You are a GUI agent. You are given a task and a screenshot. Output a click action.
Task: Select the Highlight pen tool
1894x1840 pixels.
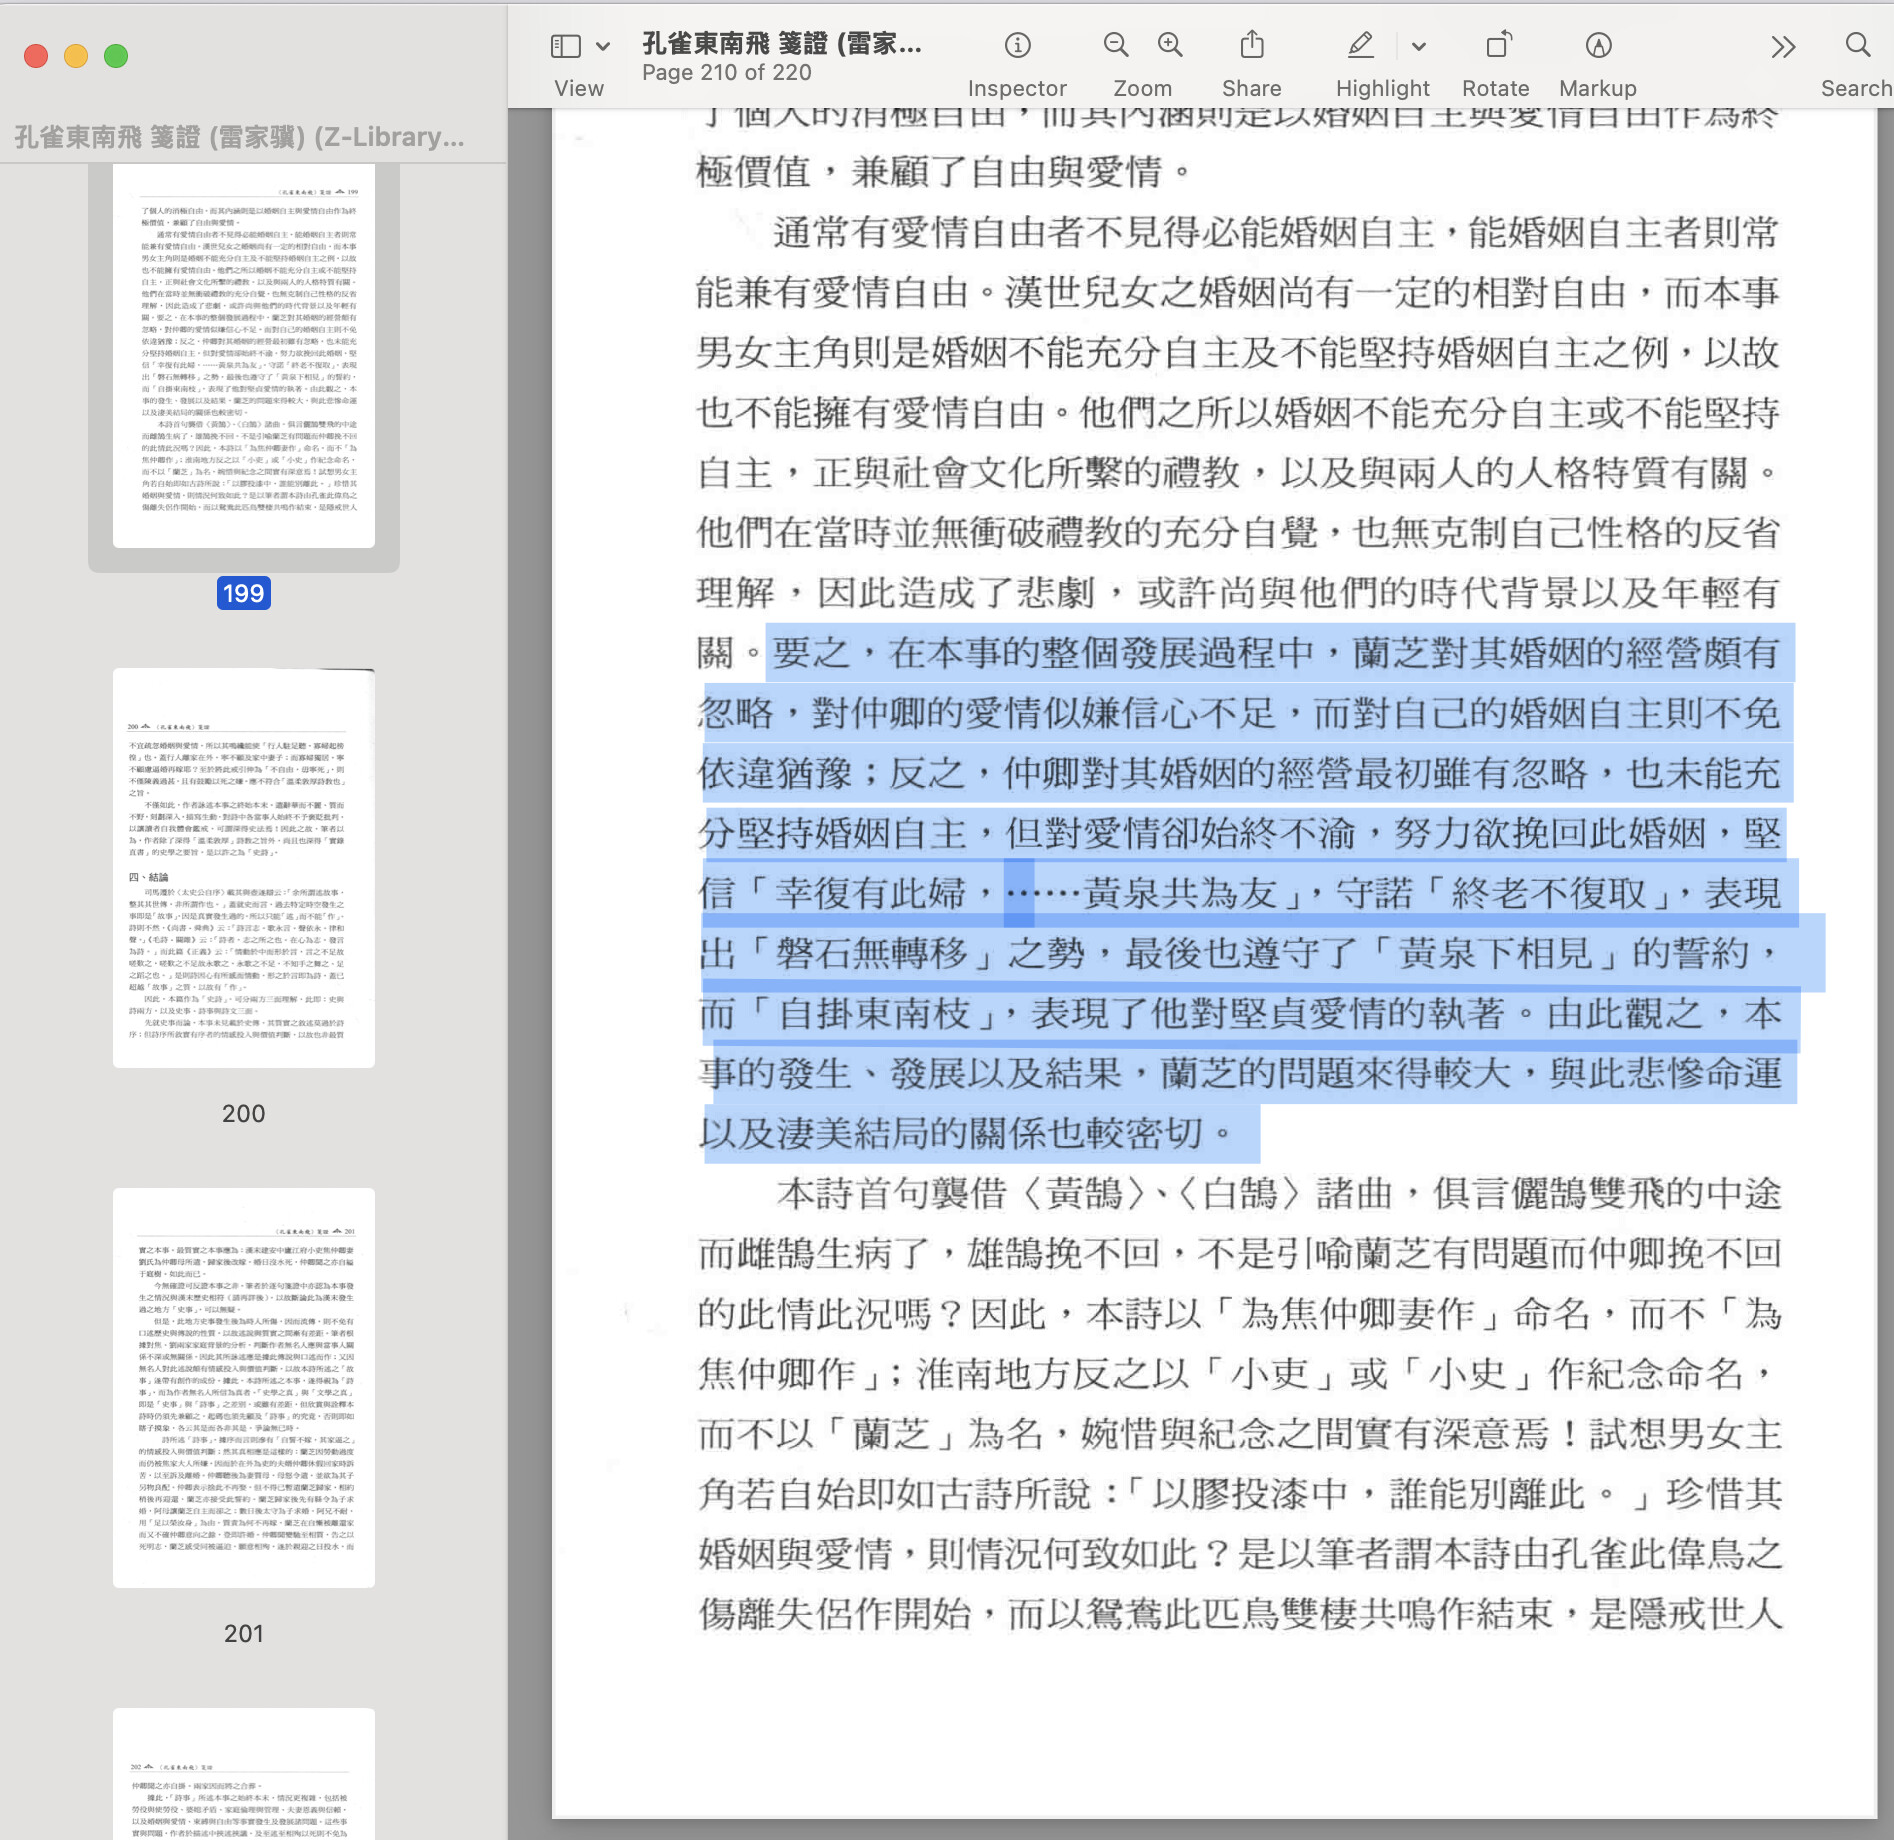coord(1360,45)
